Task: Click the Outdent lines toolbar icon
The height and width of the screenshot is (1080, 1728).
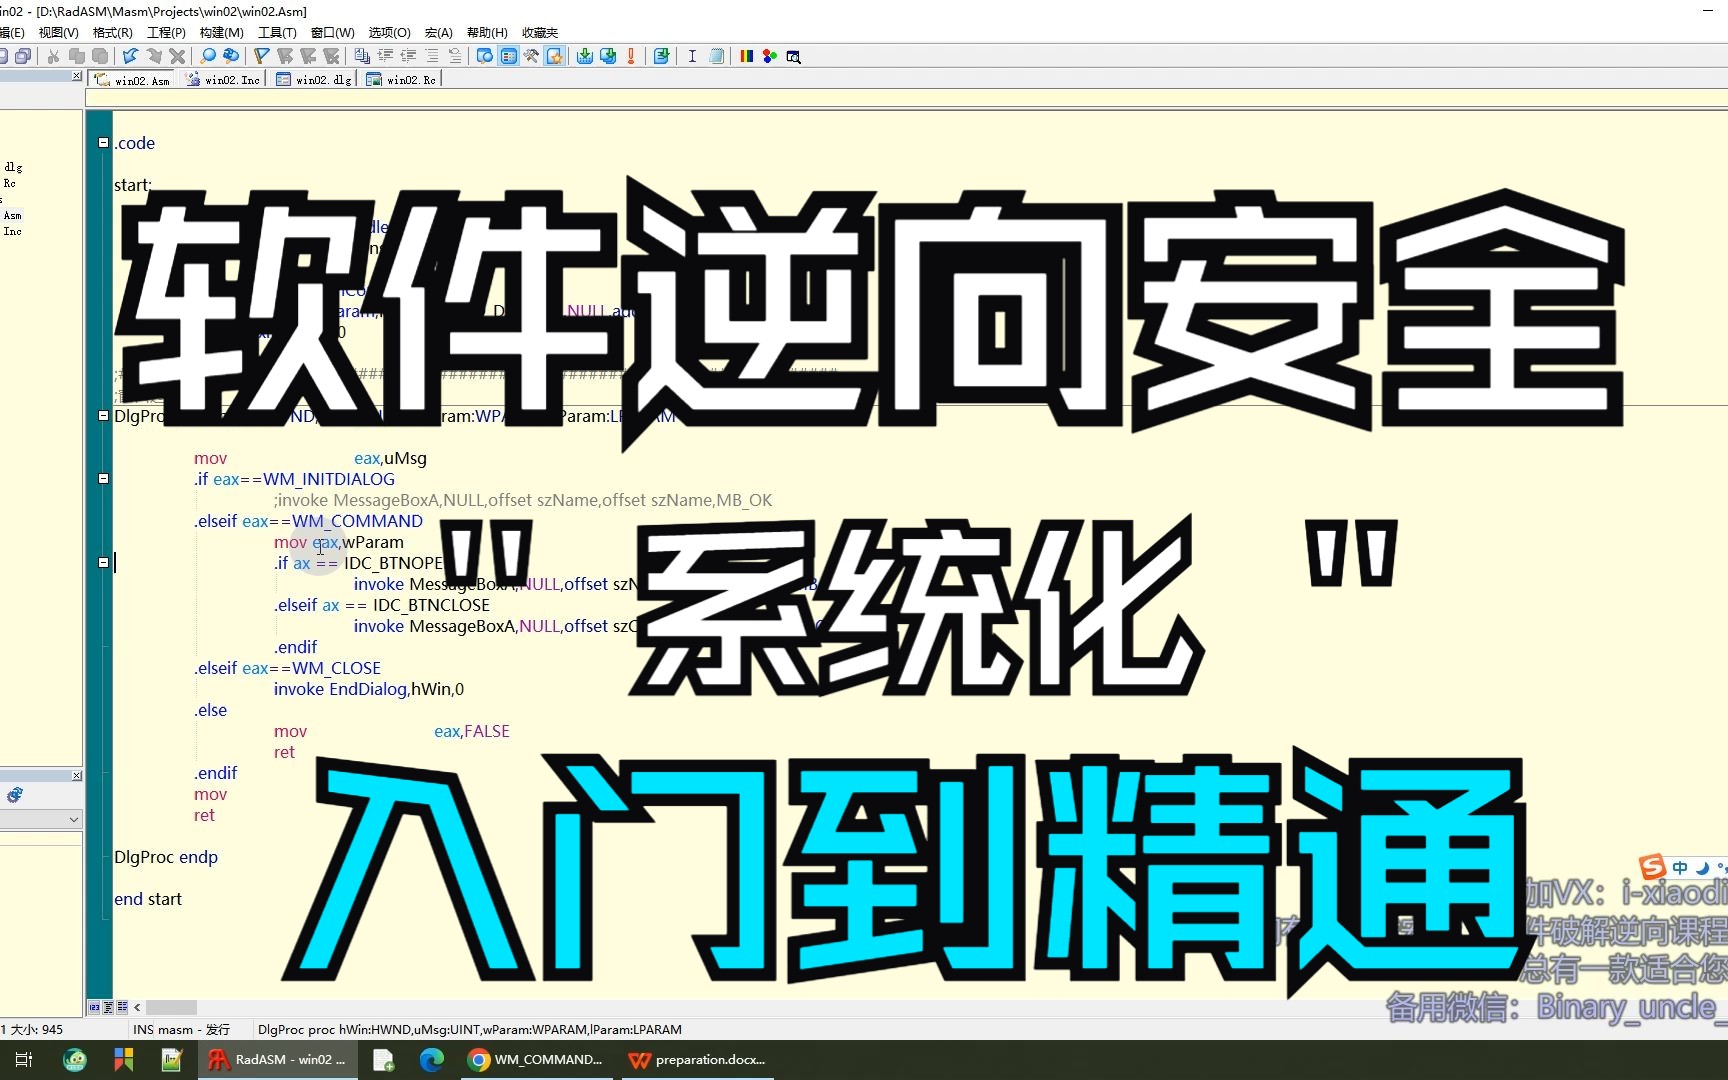Action: coord(408,56)
